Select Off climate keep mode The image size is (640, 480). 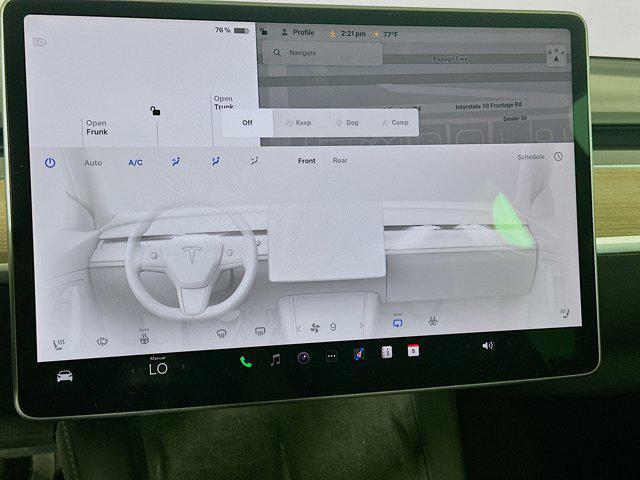click(x=247, y=122)
